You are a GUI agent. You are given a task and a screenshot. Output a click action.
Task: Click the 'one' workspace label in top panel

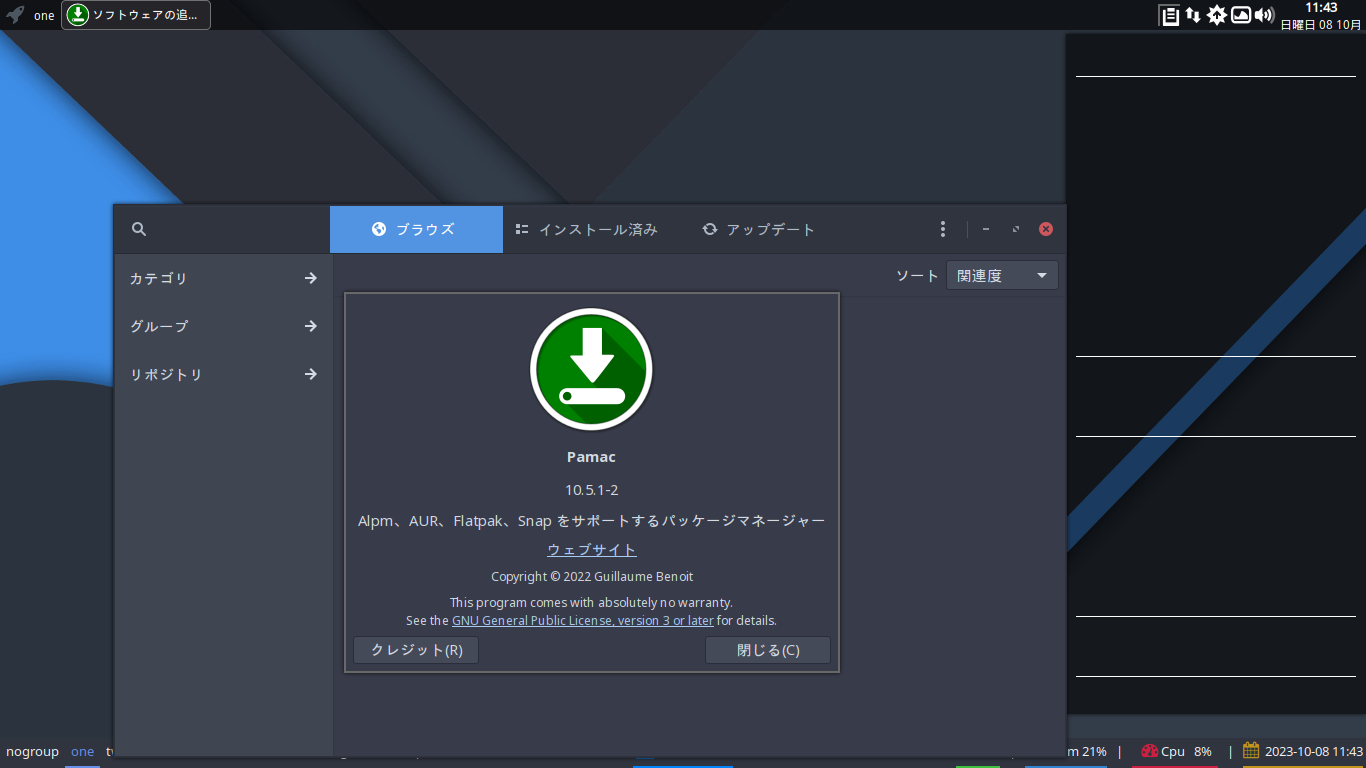[44, 16]
